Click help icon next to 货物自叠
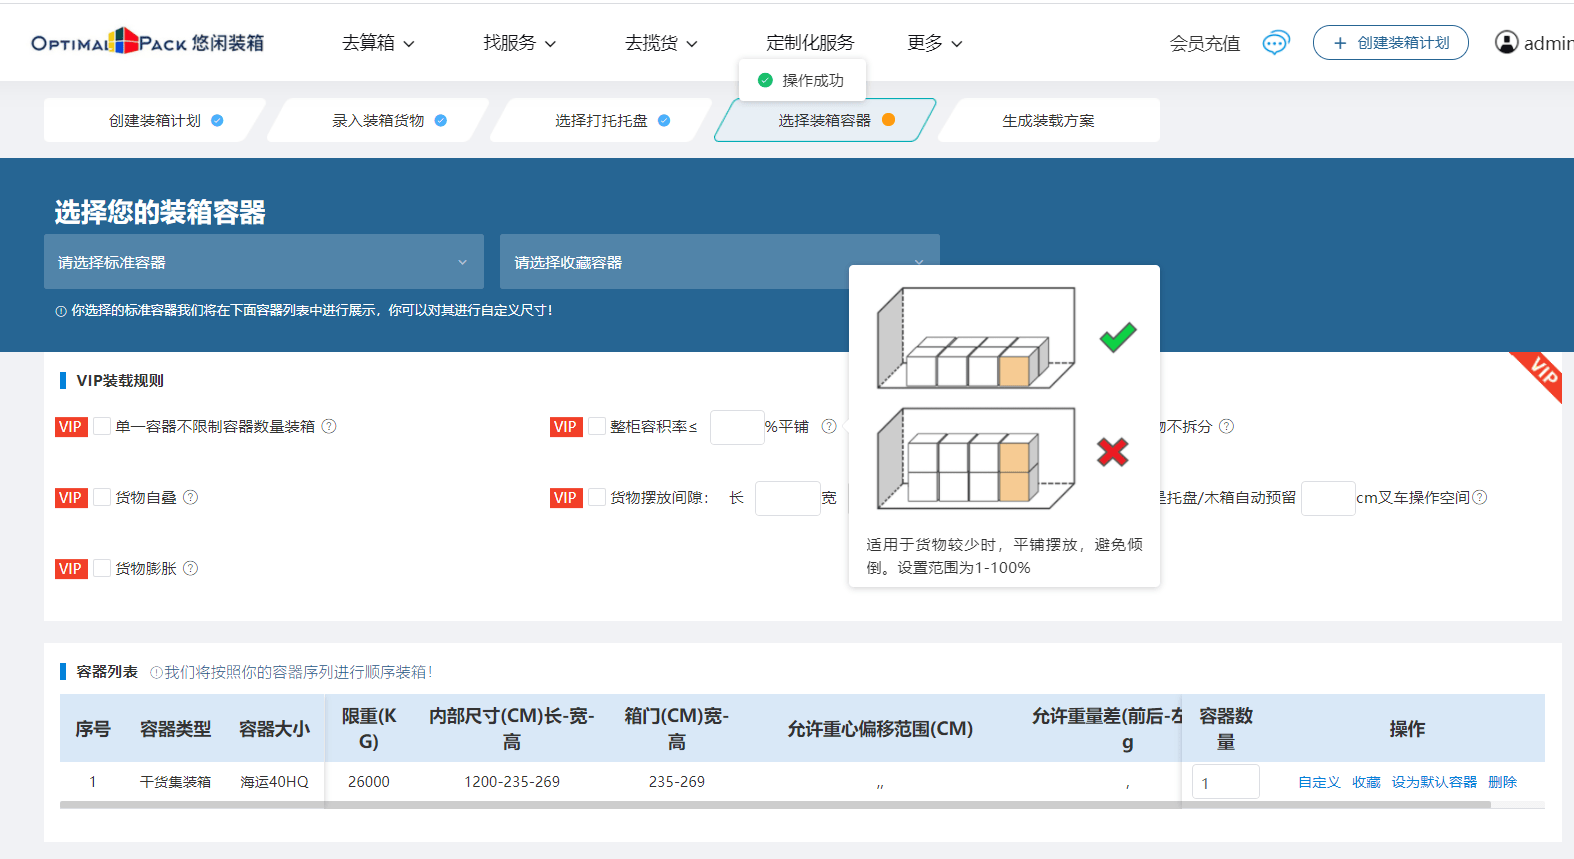 191,497
